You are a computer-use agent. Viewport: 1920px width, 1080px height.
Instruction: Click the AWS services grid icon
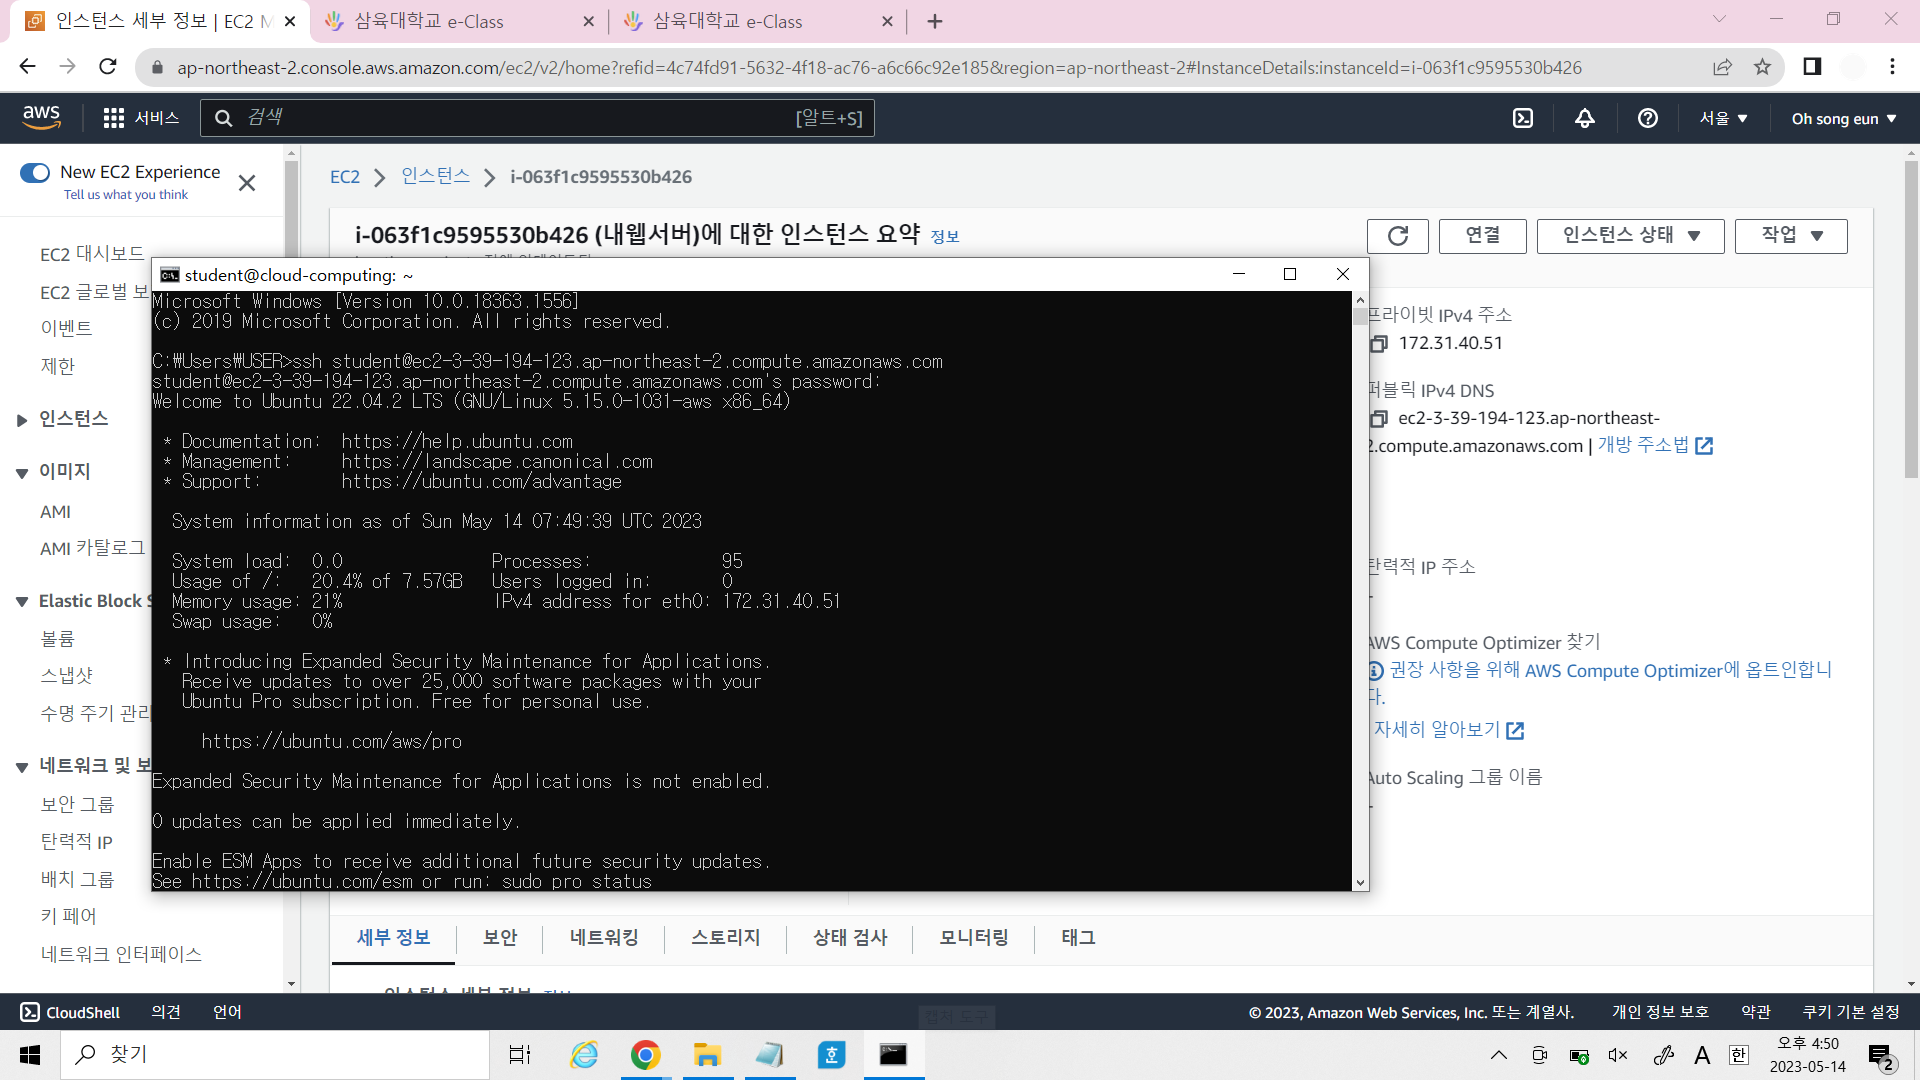[114, 118]
